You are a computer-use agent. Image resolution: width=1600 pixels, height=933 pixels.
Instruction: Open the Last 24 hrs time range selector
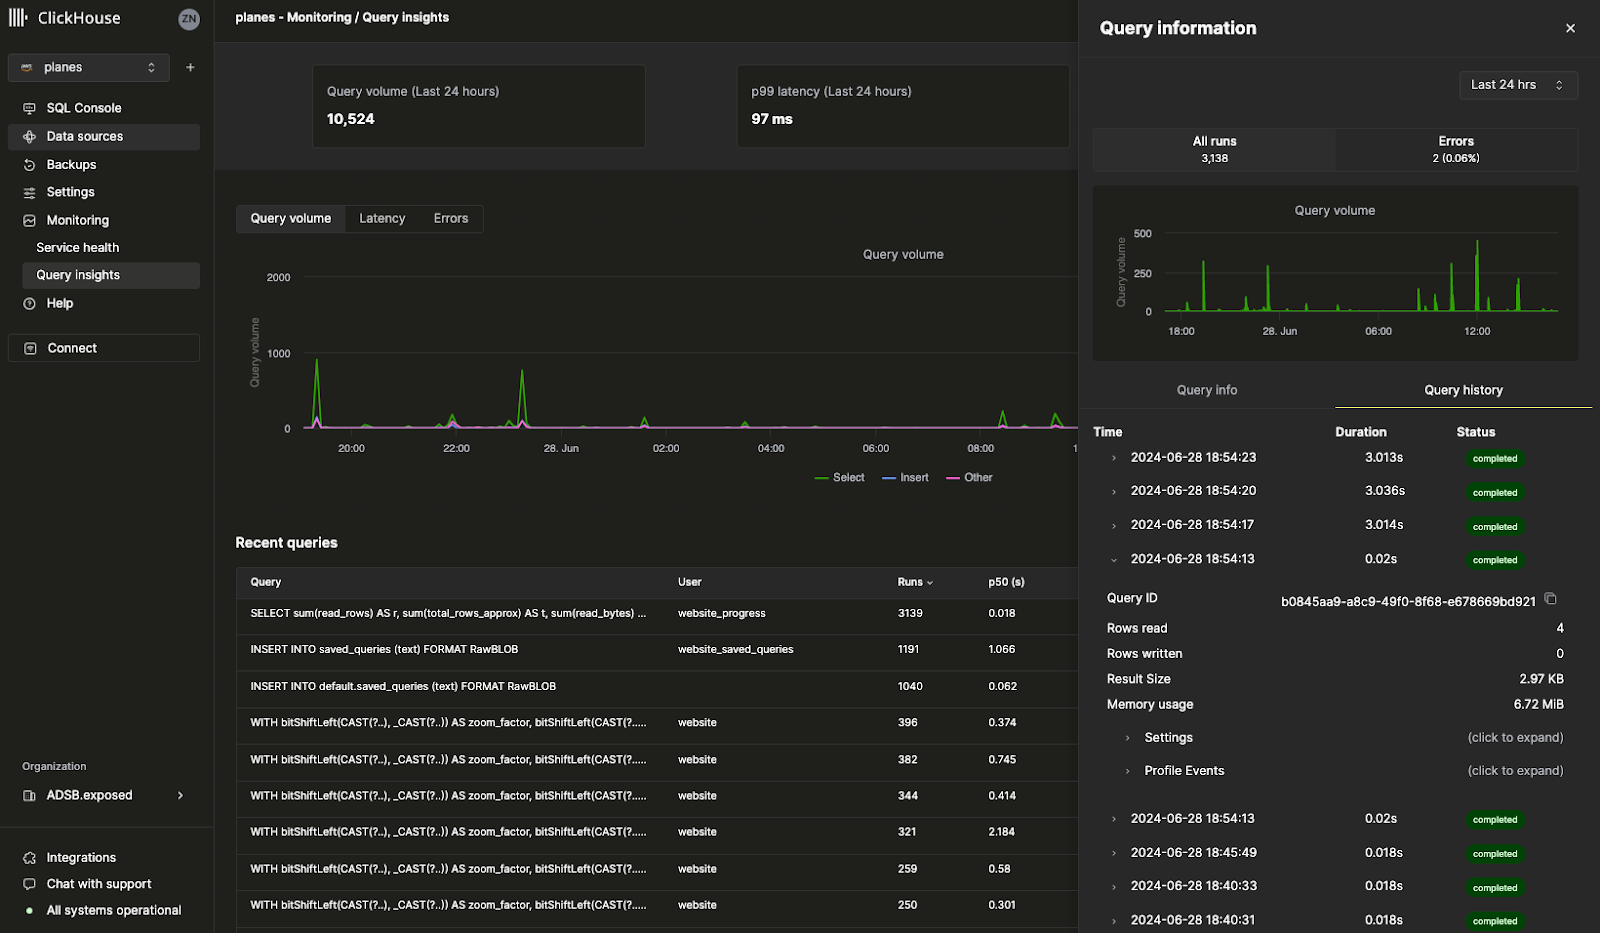(1518, 85)
